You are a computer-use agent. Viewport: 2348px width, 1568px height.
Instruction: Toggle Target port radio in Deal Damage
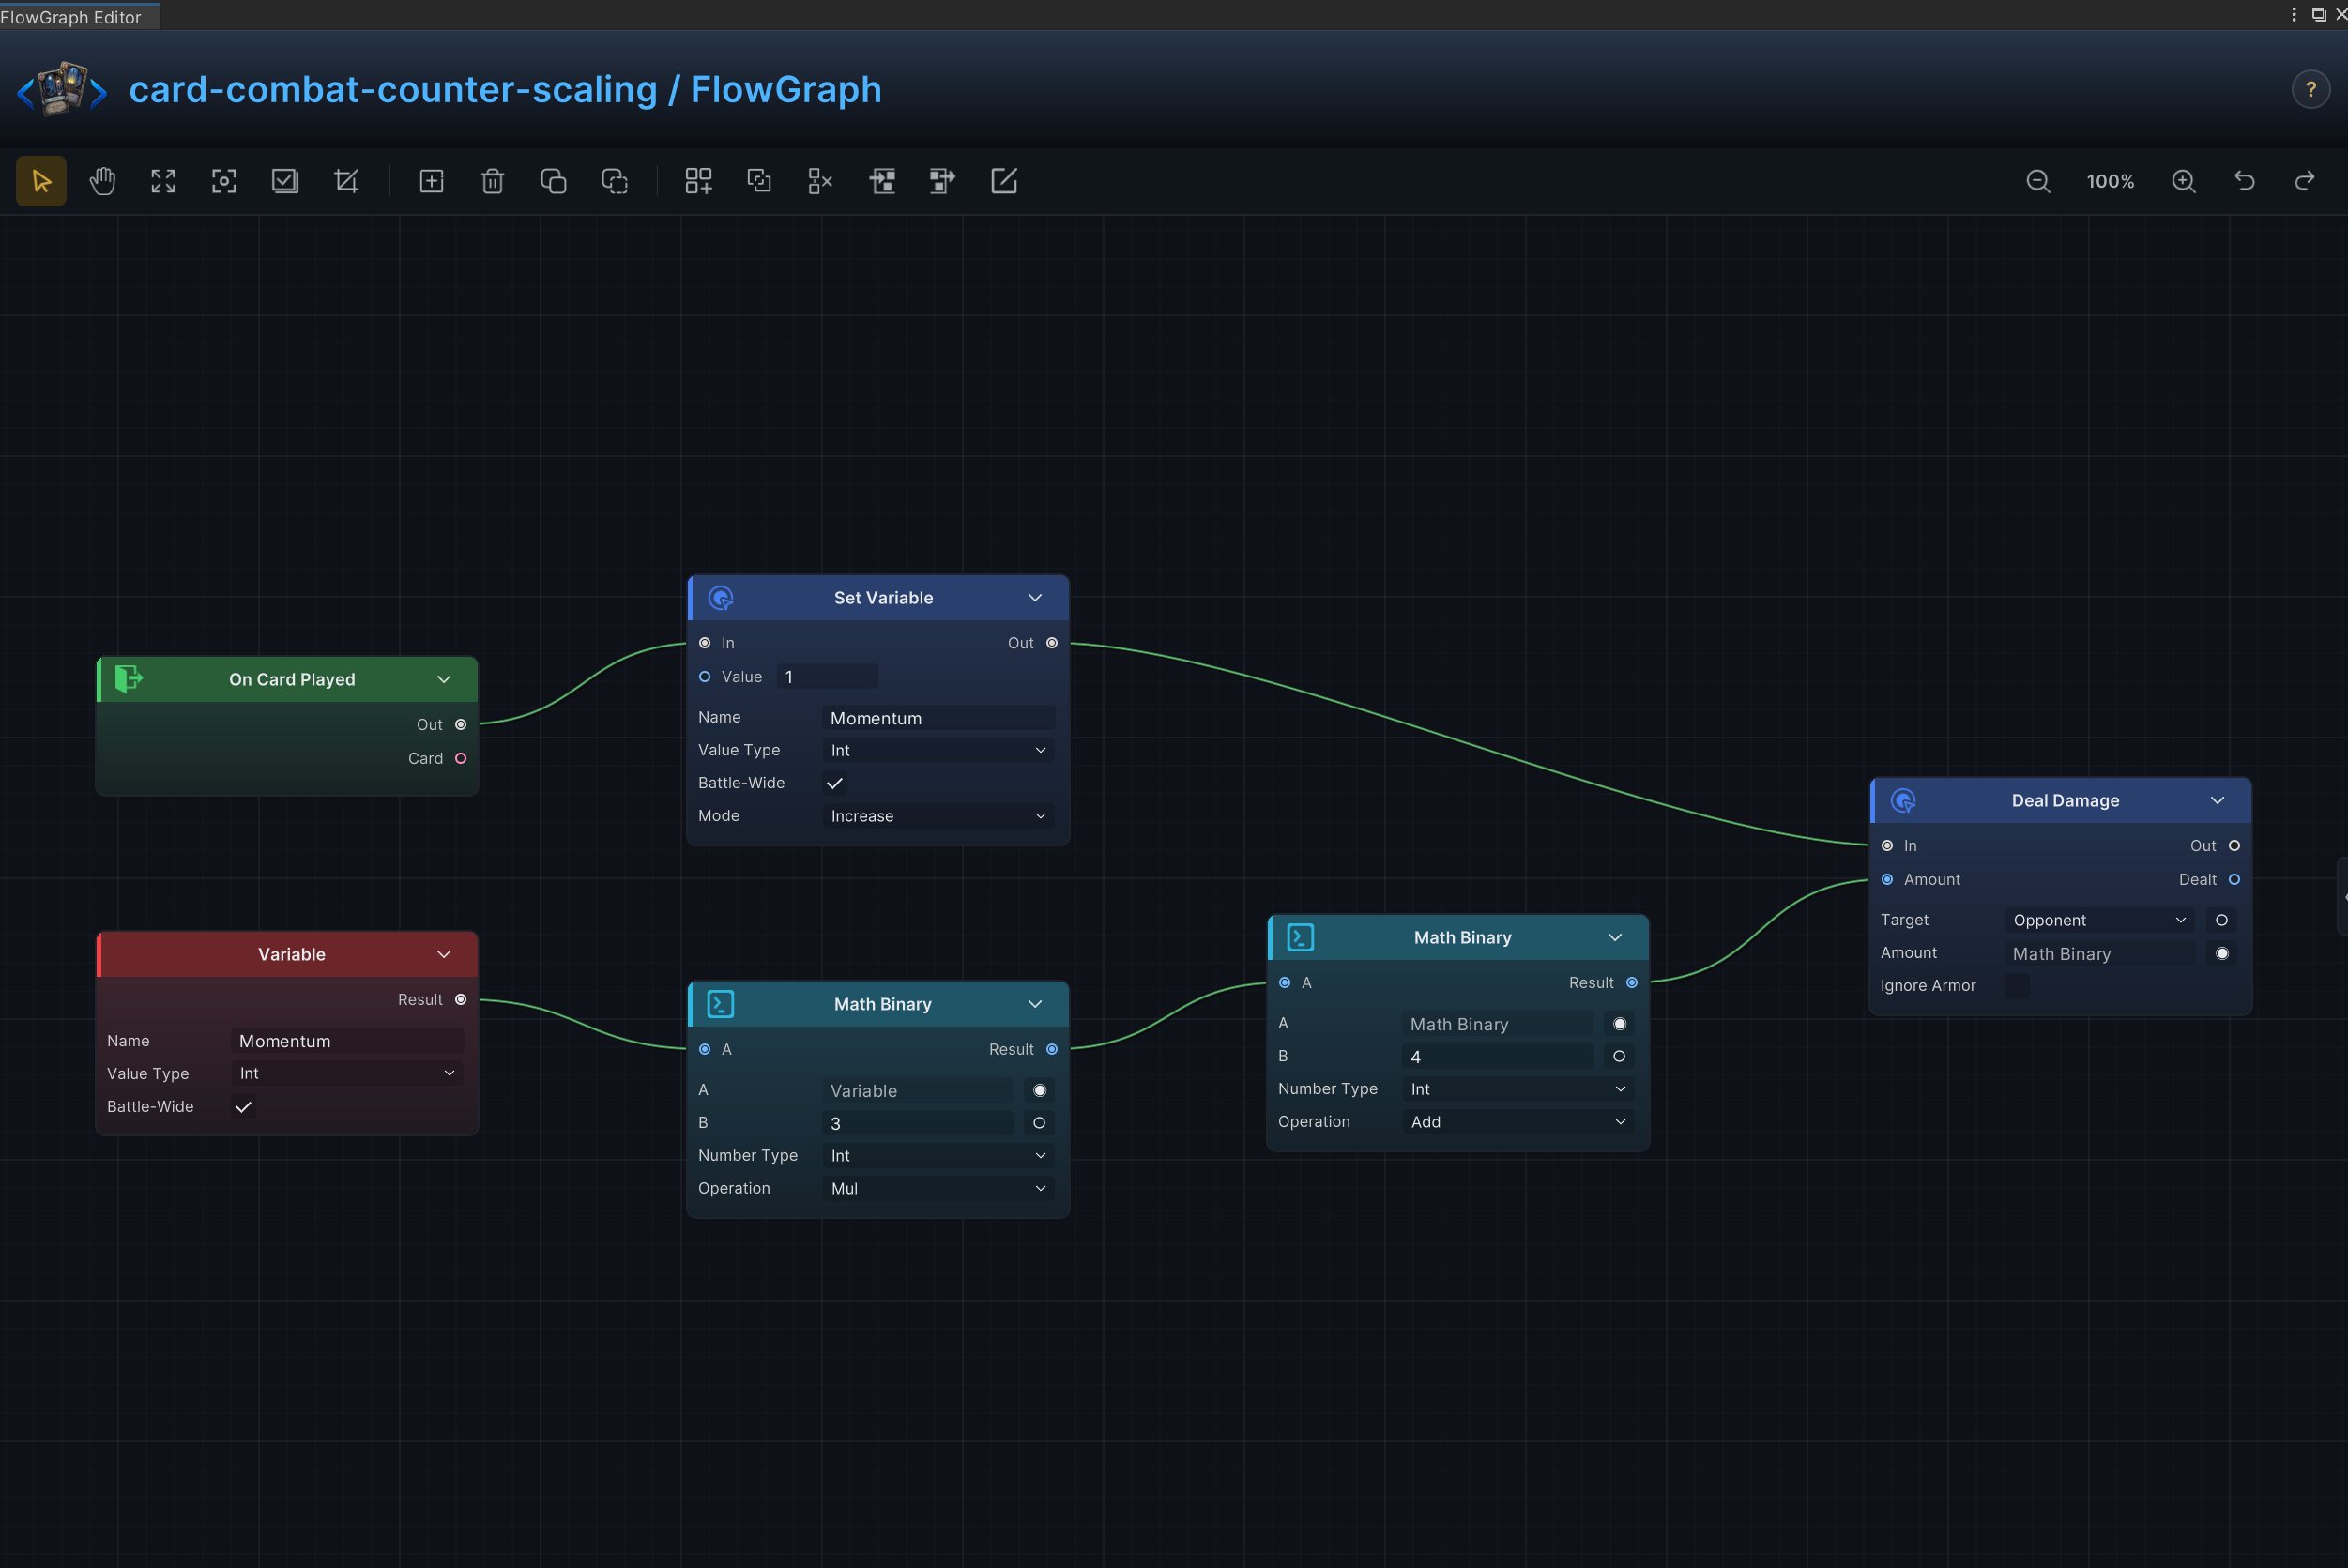2222,920
